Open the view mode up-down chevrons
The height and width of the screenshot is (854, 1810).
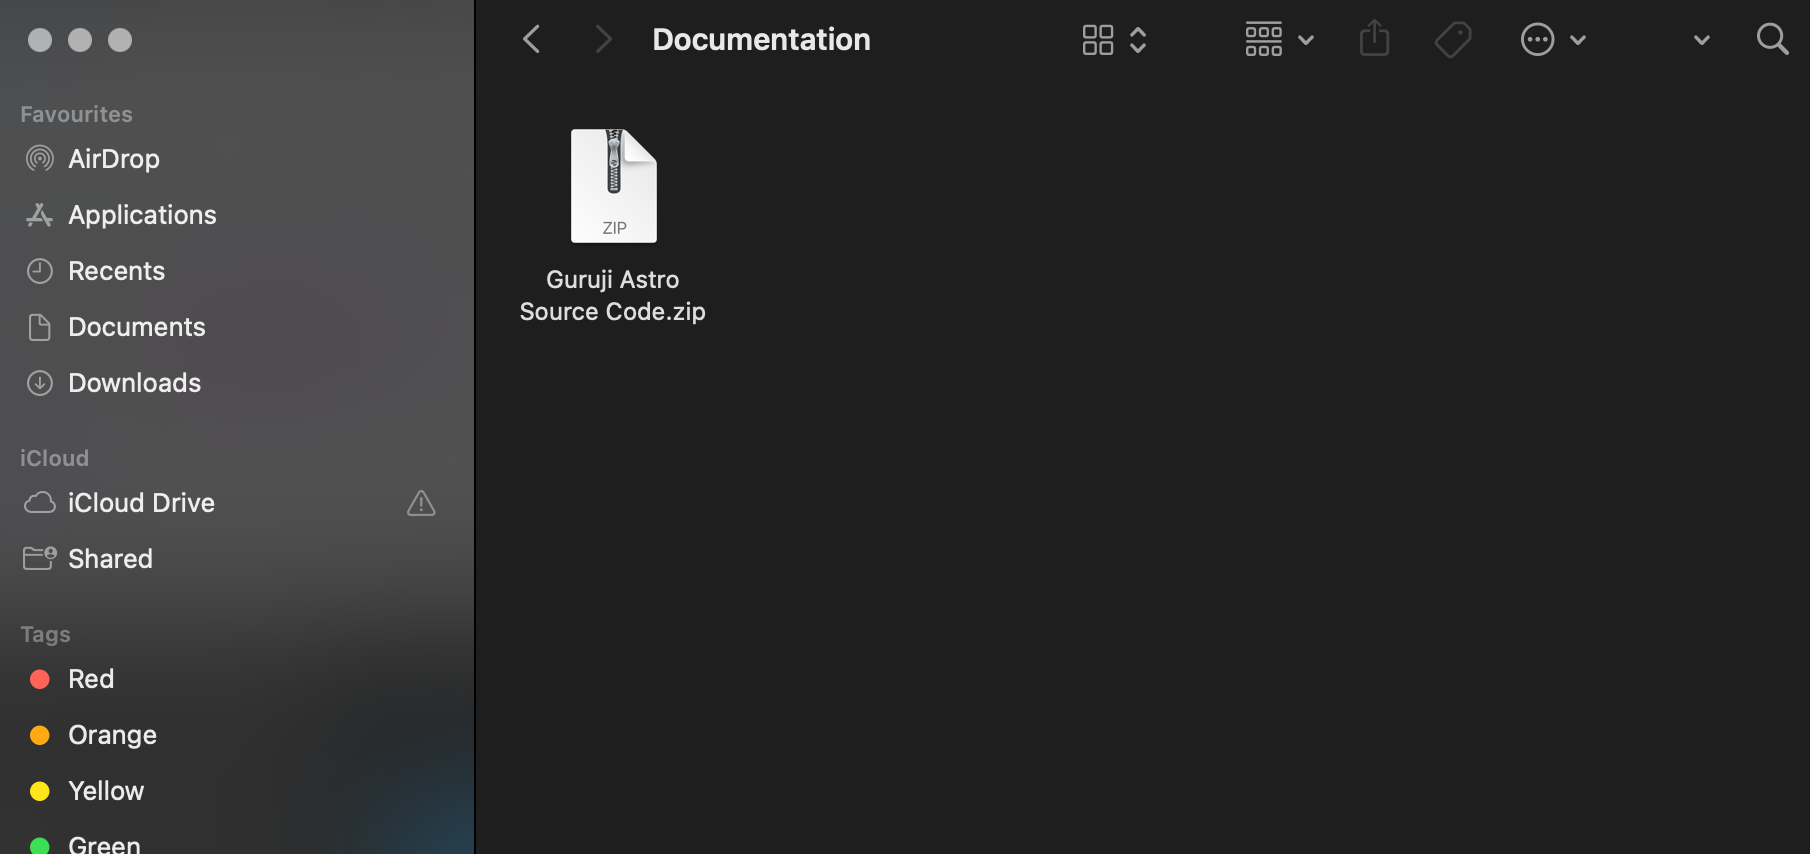1138,40
